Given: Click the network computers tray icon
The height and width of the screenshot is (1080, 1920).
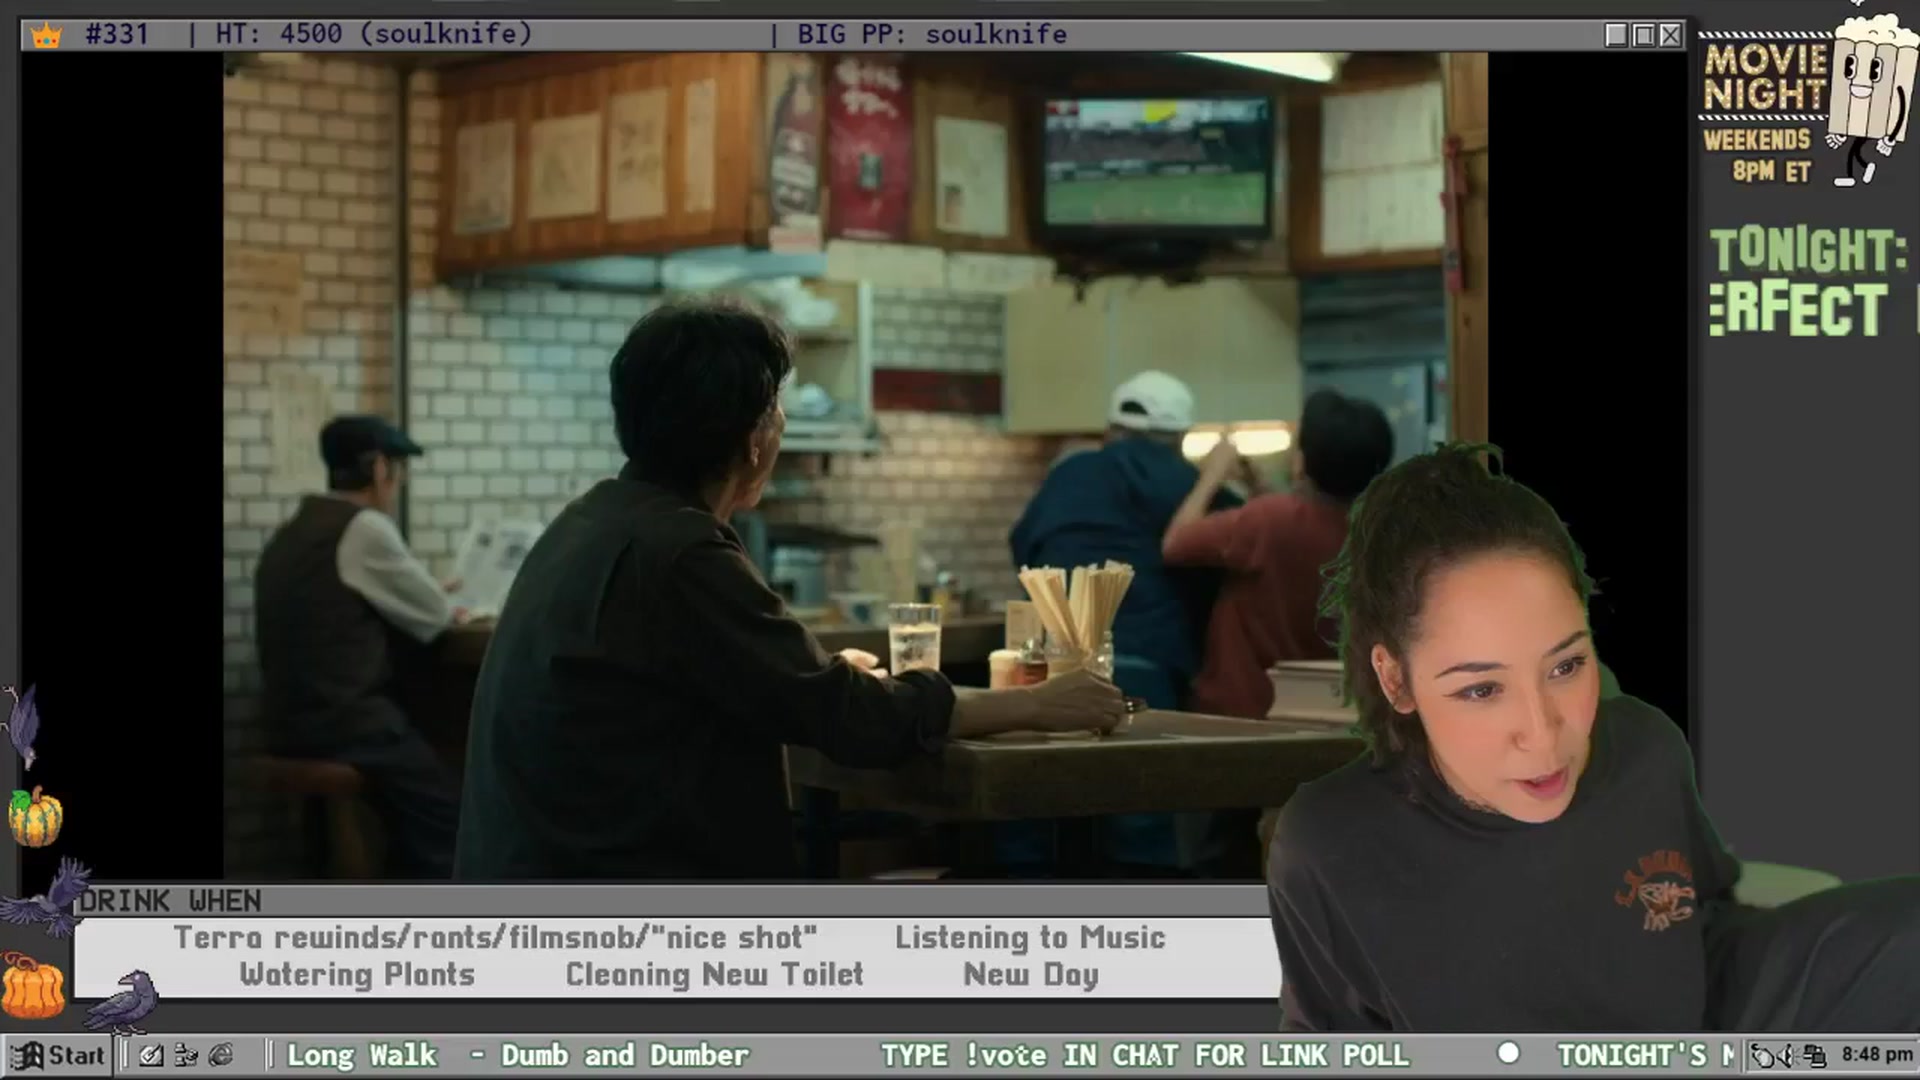Looking at the screenshot, I should click(1815, 1055).
